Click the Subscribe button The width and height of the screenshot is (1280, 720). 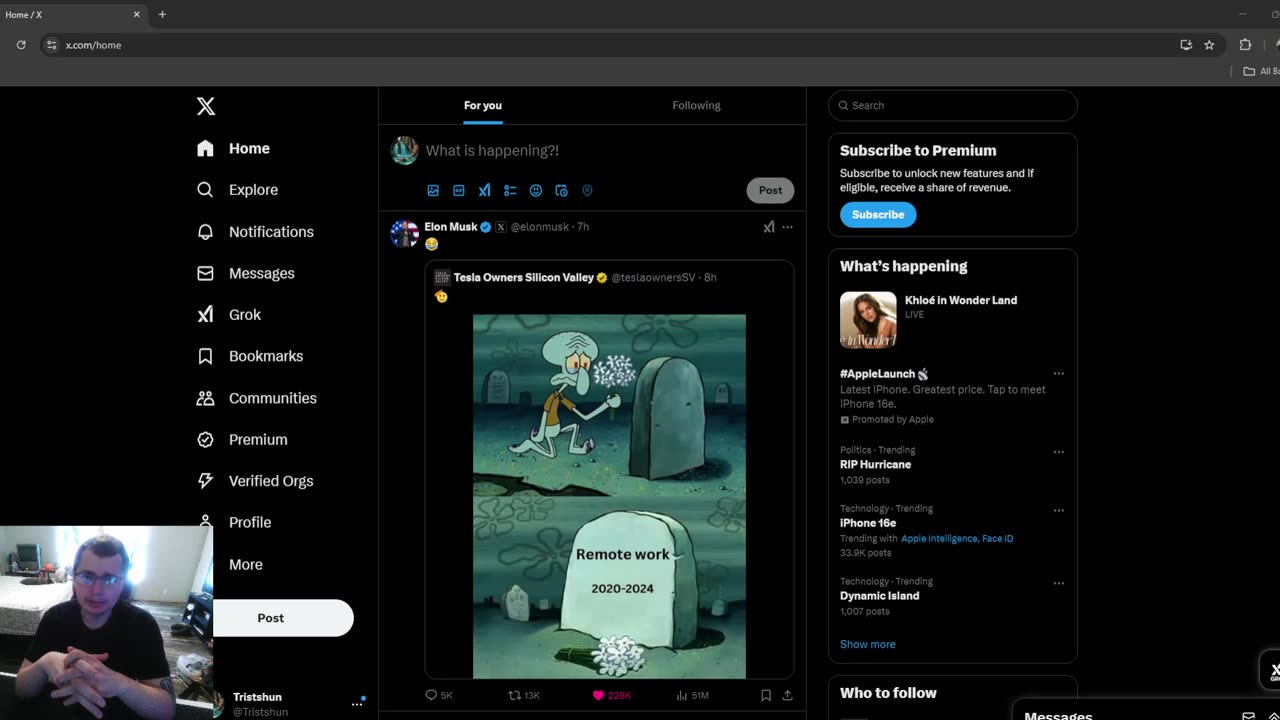pyautogui.click(x=878, y=215)
